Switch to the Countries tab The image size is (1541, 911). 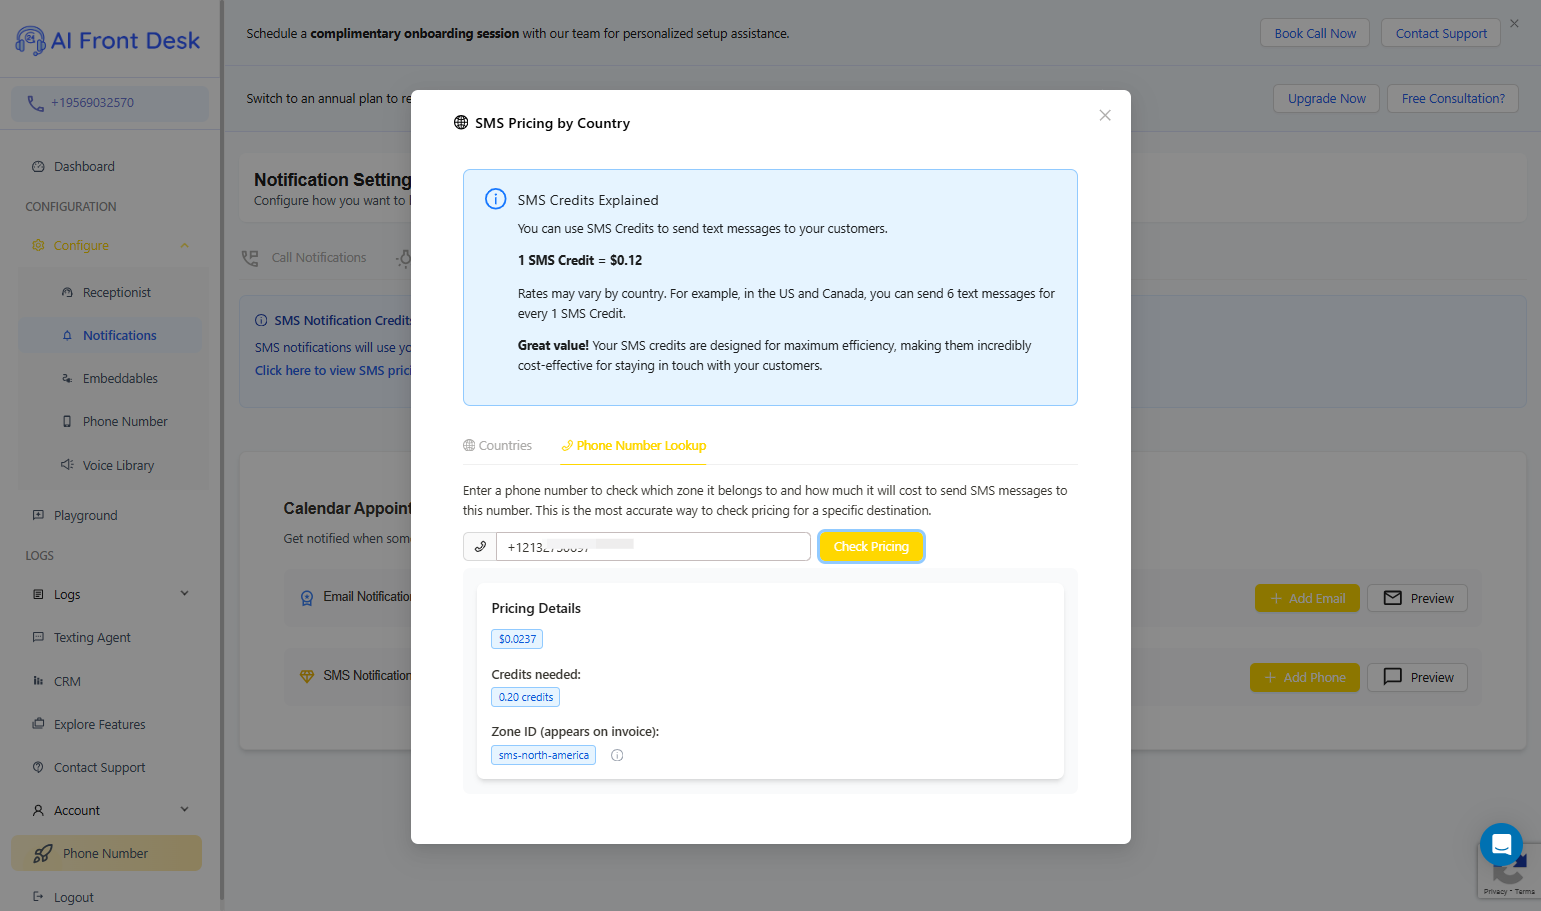pyautogui.click(x=497, y=445)
